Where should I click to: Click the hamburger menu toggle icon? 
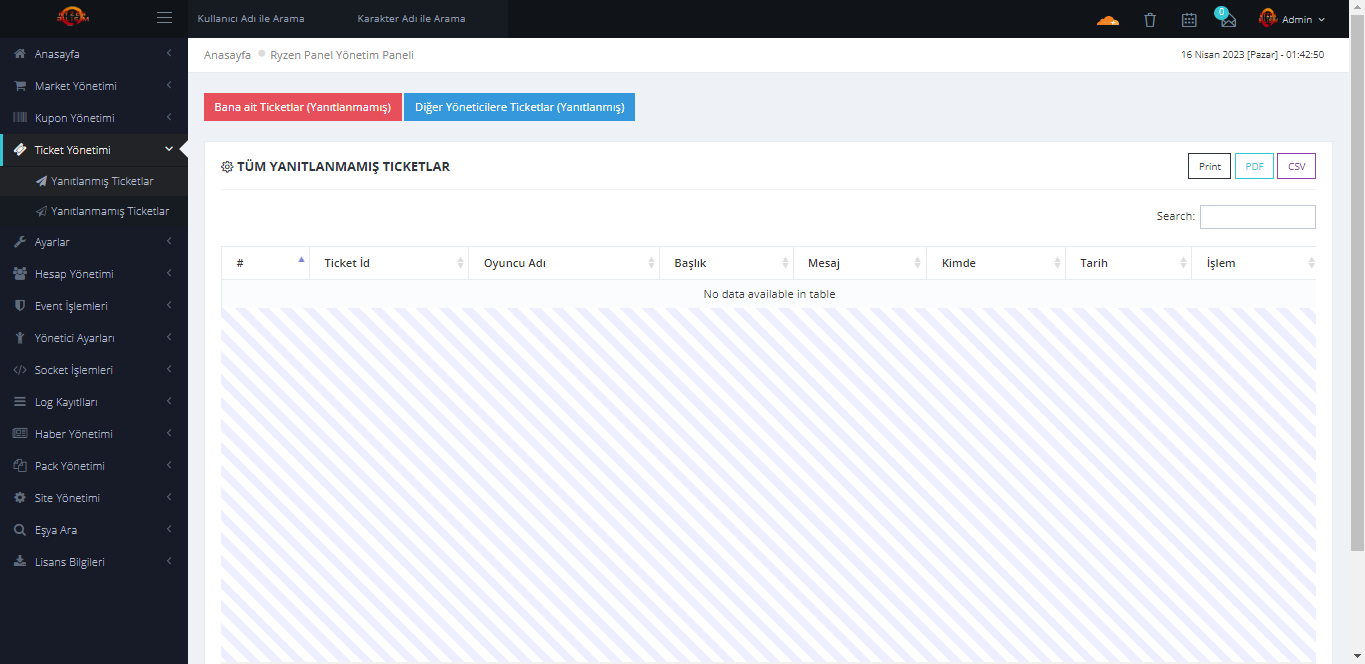[165, 18]
